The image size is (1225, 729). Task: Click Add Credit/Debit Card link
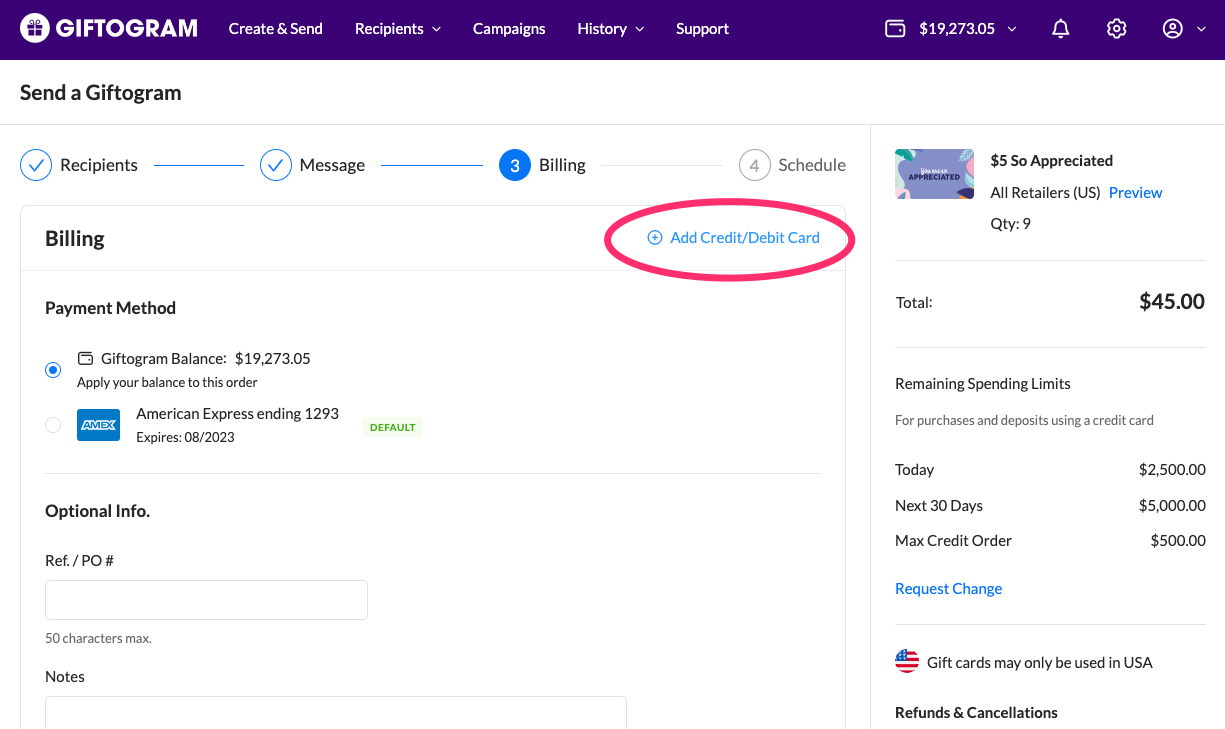(x=734, y=238)
